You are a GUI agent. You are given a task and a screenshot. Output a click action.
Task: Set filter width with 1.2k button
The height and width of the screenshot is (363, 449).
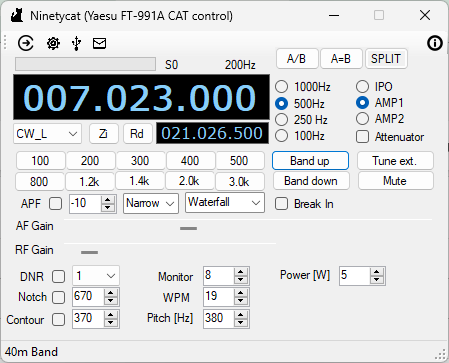point(90,181)
